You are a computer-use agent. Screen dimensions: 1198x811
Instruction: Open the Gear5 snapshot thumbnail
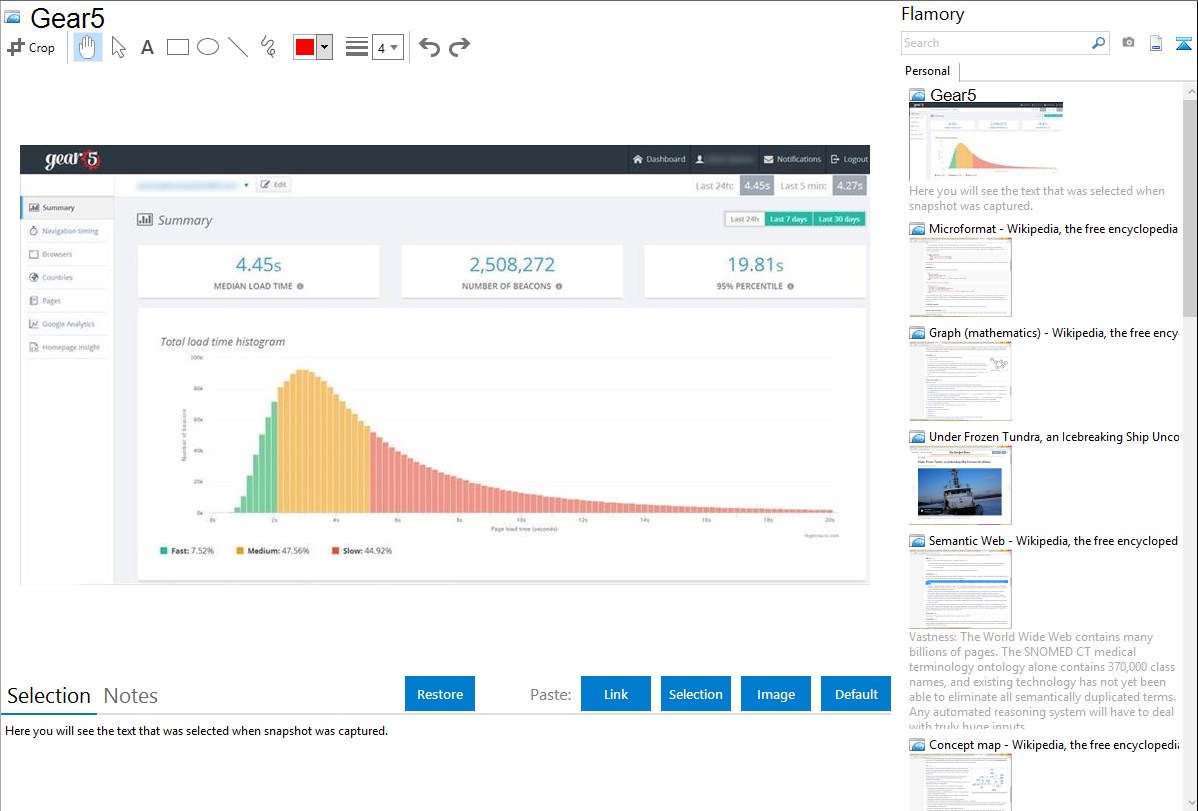tap(986, 141)
